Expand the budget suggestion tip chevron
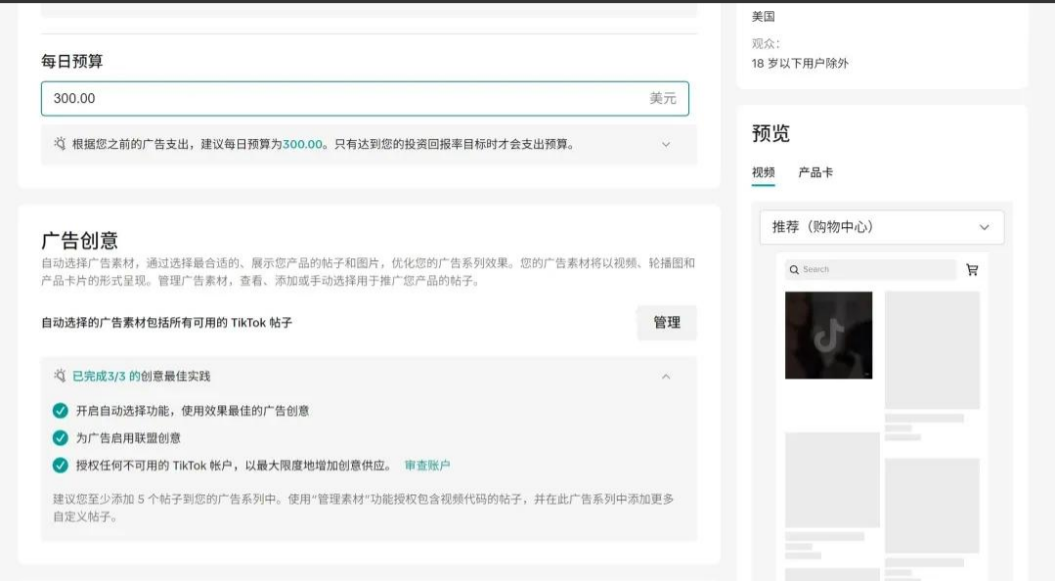The image size is (1055, 581). click(665, 145)
